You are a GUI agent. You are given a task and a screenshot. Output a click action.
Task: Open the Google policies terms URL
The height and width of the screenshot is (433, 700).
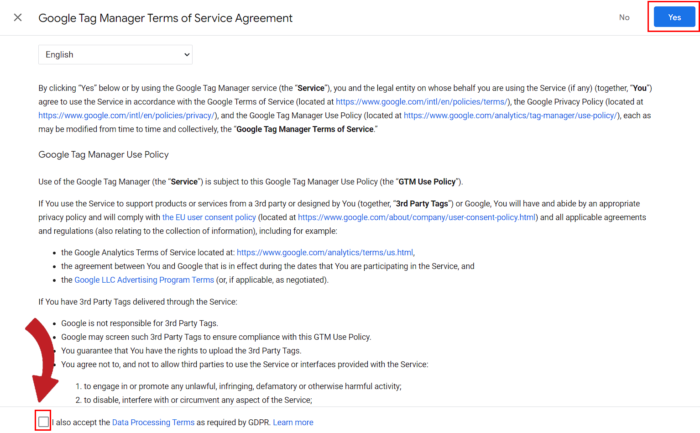point(421,102)
